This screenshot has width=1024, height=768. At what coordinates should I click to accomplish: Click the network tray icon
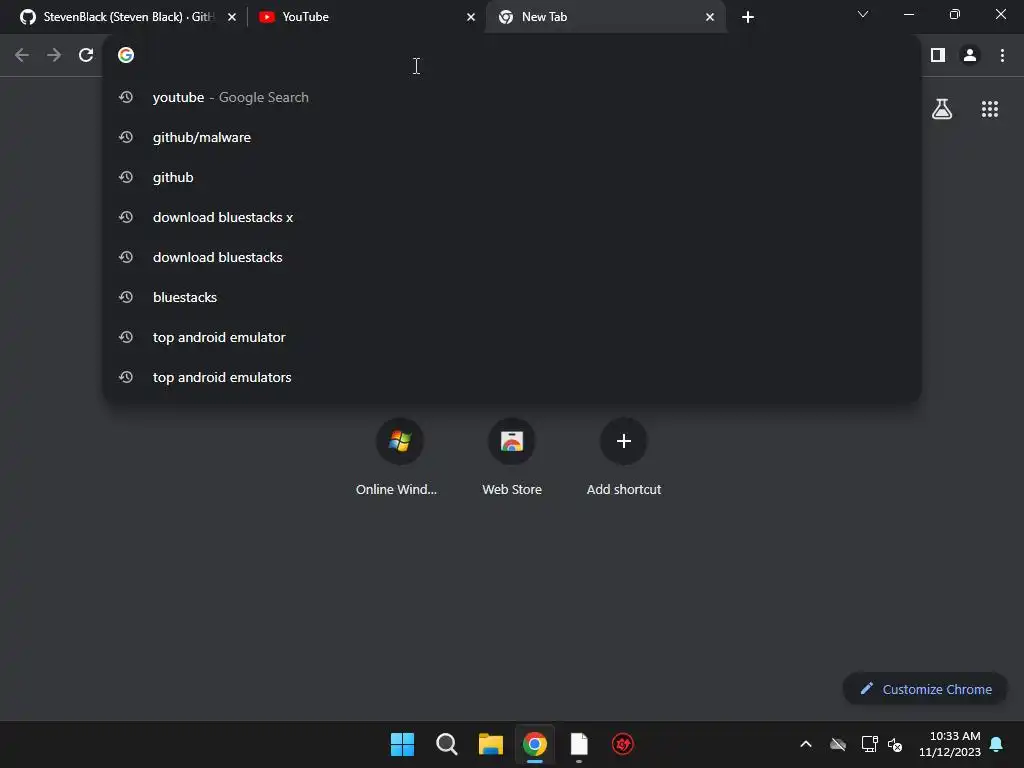coord(869,744)
